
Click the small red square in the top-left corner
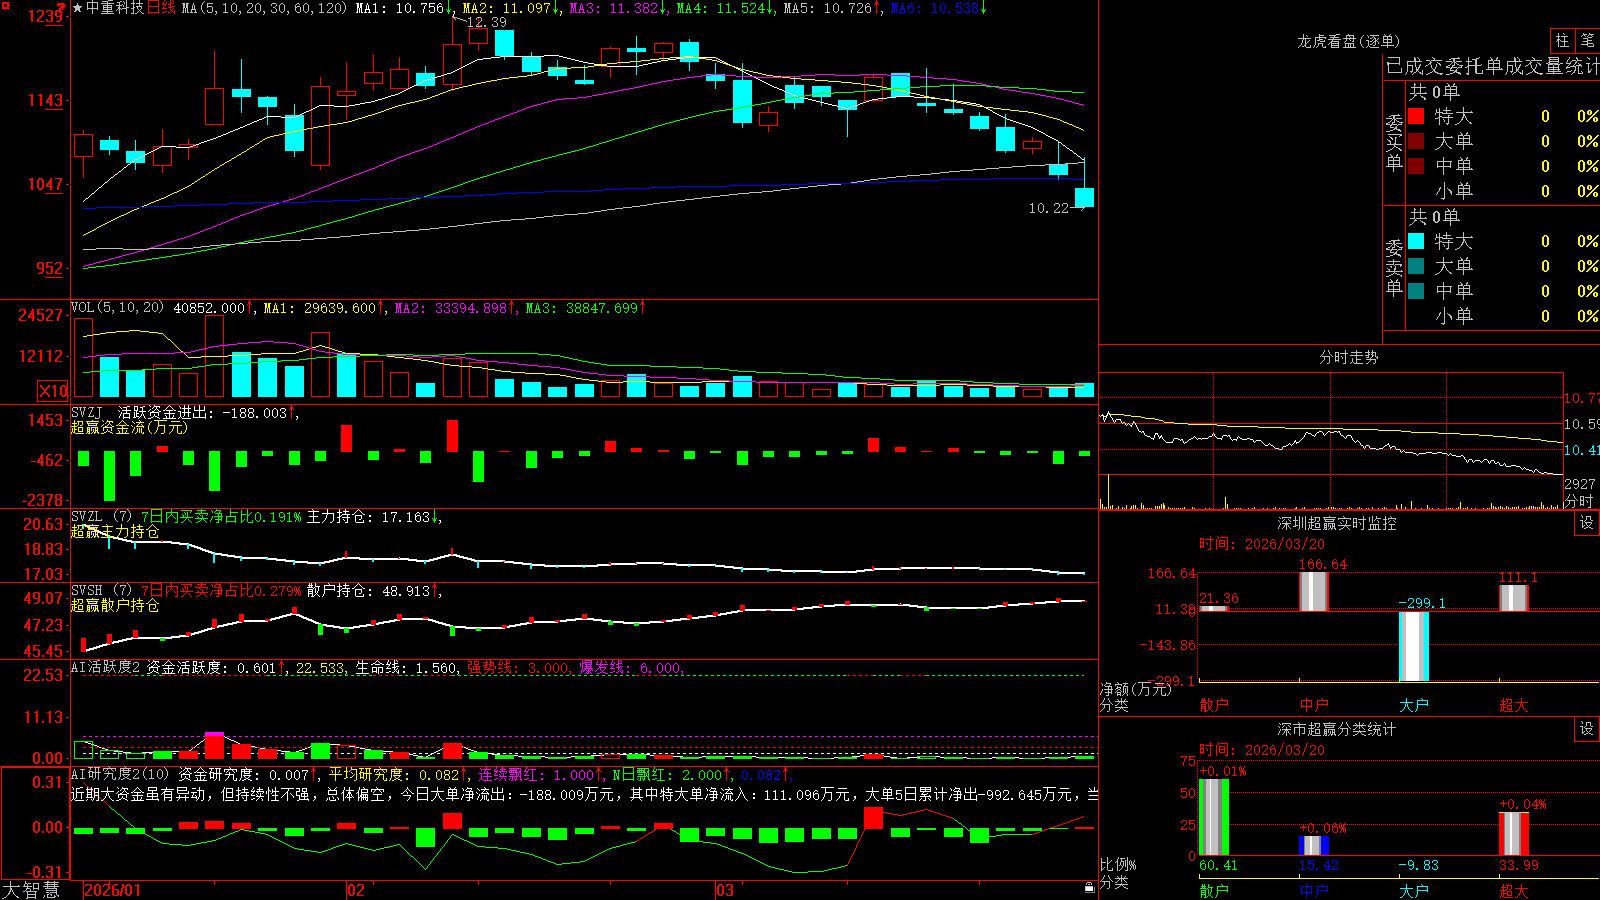tap(5, 5)
